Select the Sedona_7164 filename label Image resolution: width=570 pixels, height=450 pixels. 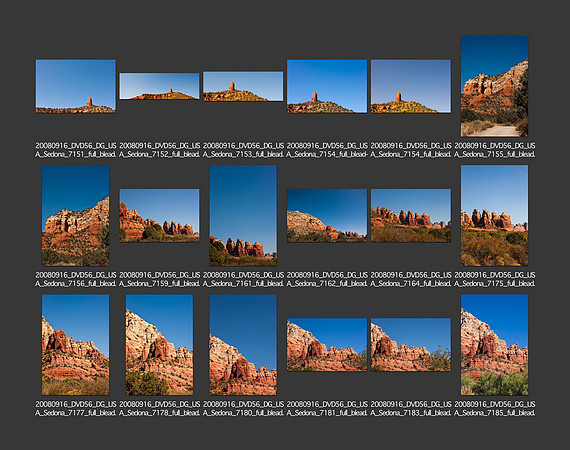(411, 279)
